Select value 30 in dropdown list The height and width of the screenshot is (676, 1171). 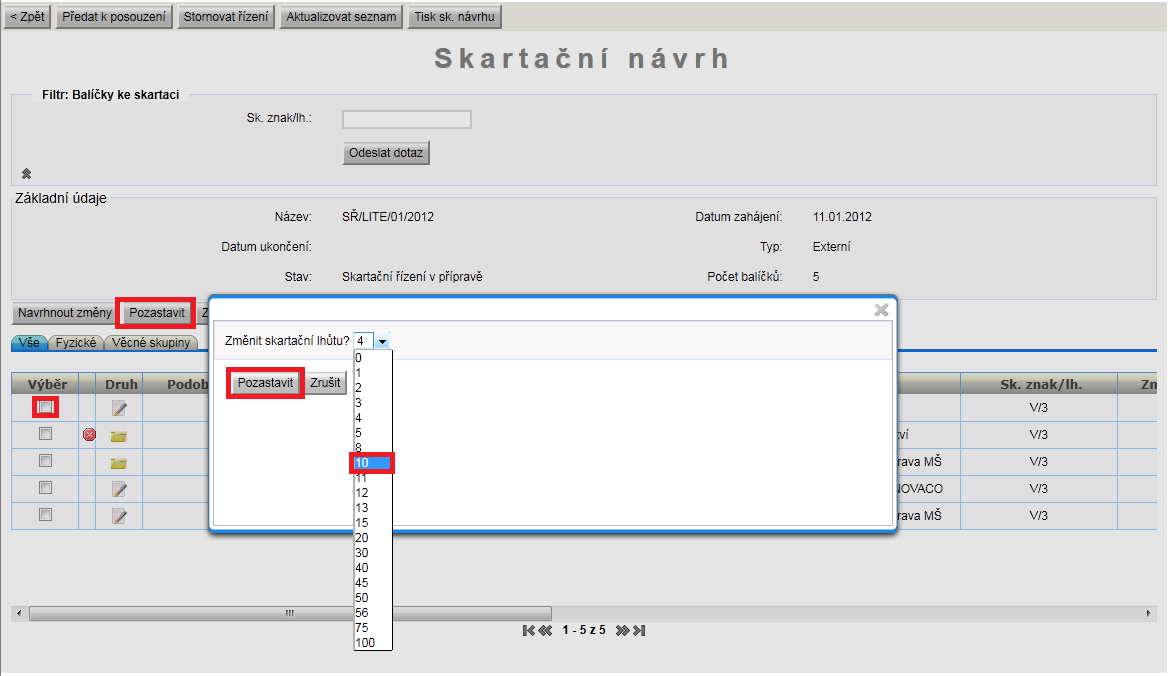pyautogui.click(x=373, y=553)
